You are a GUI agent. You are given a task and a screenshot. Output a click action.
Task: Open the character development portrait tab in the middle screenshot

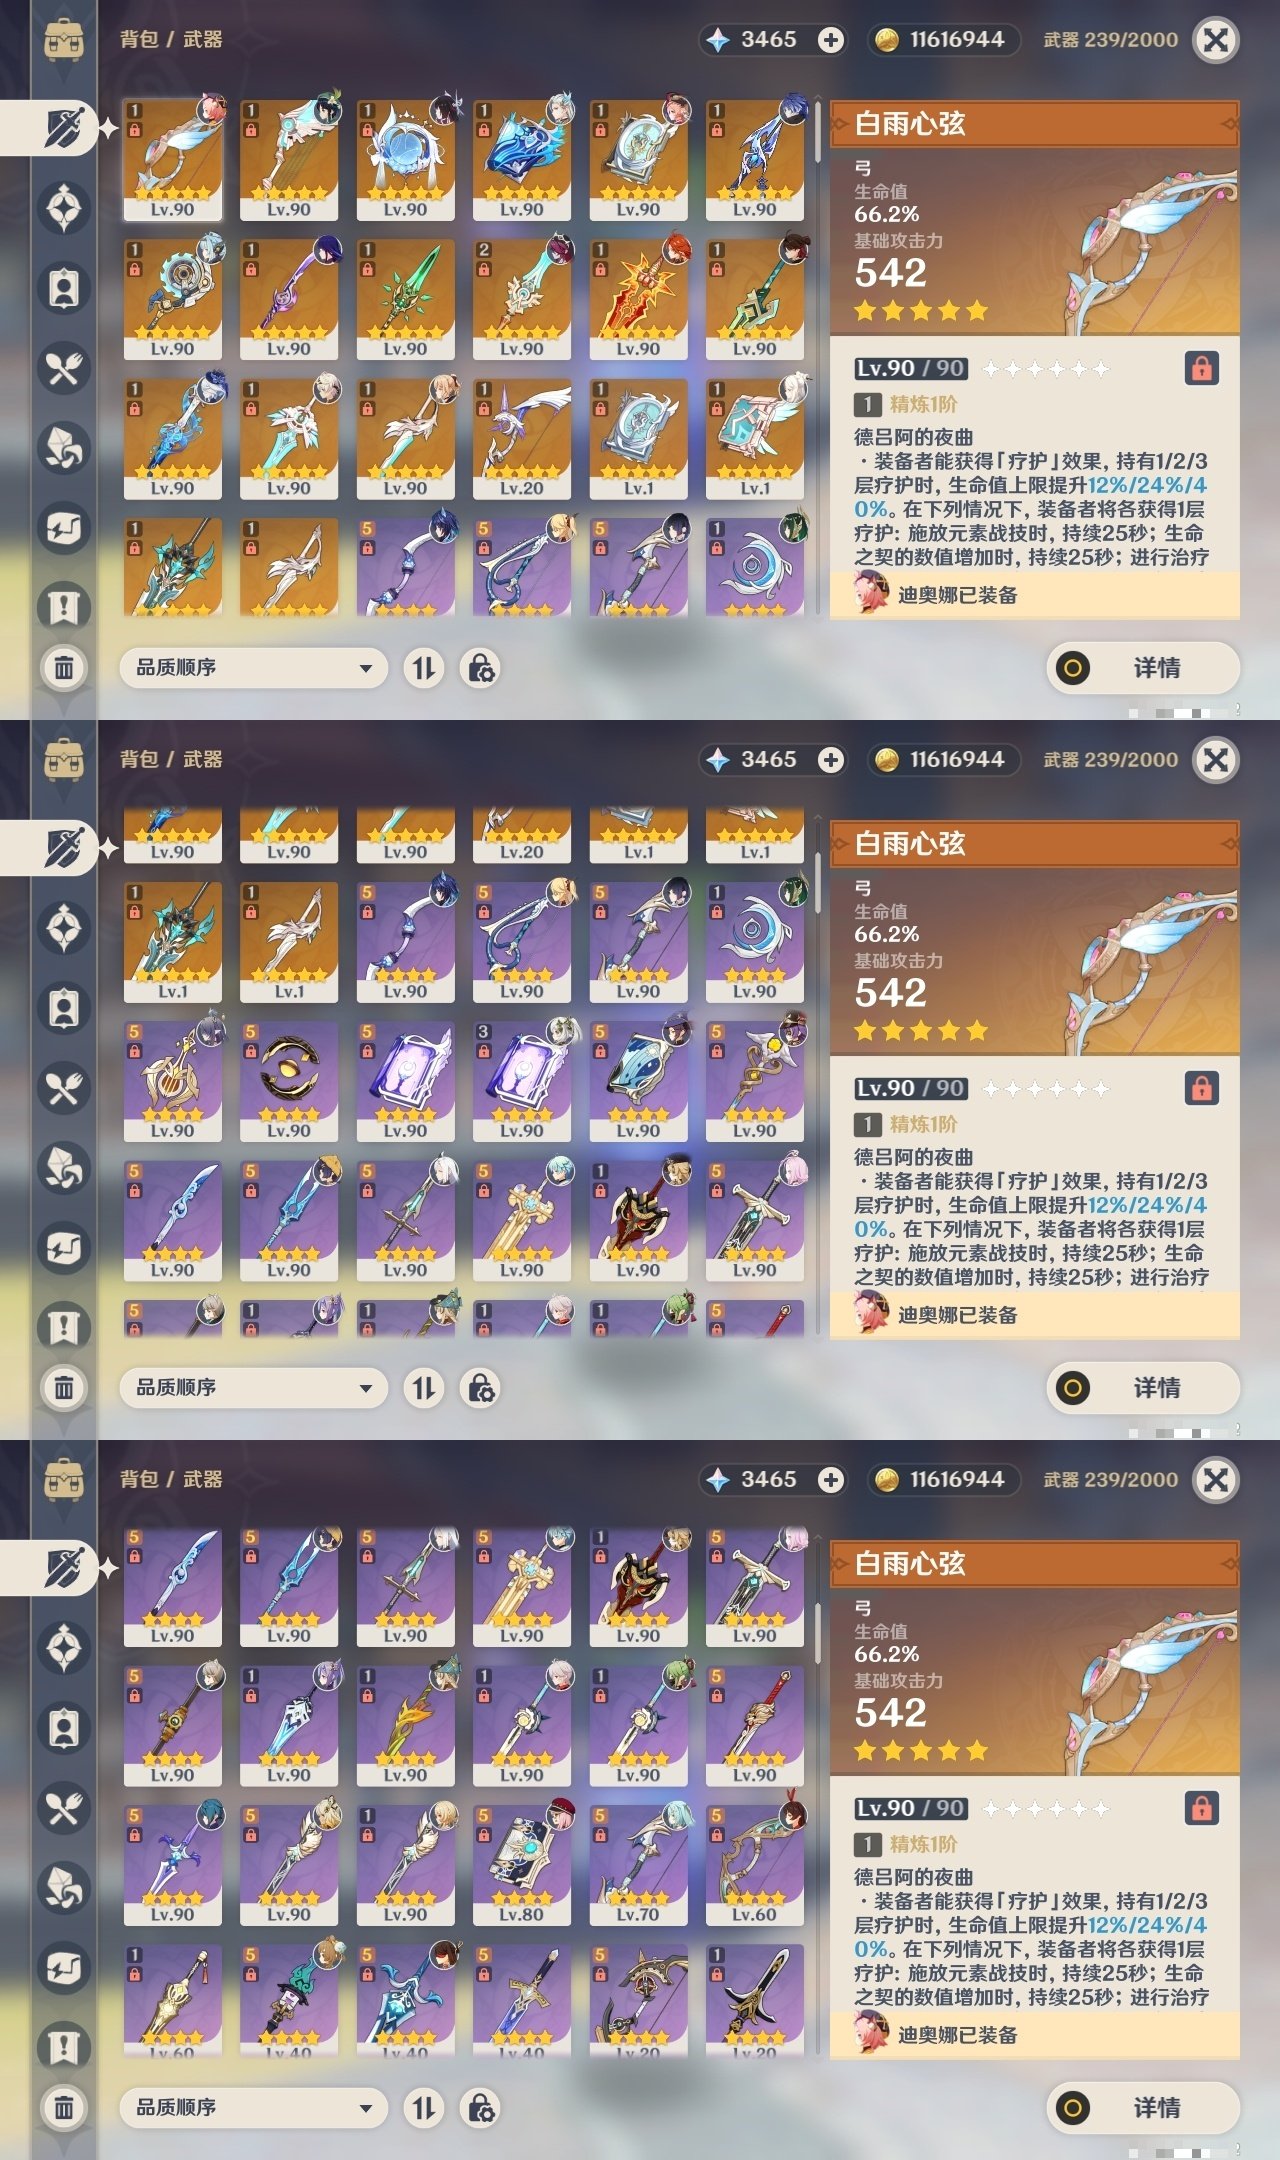64,1008
